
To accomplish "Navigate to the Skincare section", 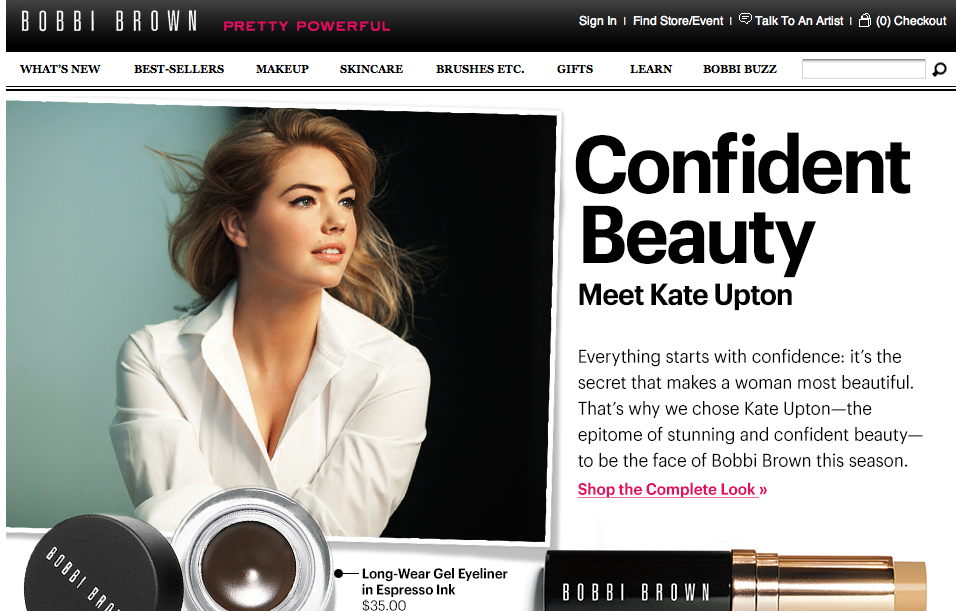I will (x=371, y=69).
